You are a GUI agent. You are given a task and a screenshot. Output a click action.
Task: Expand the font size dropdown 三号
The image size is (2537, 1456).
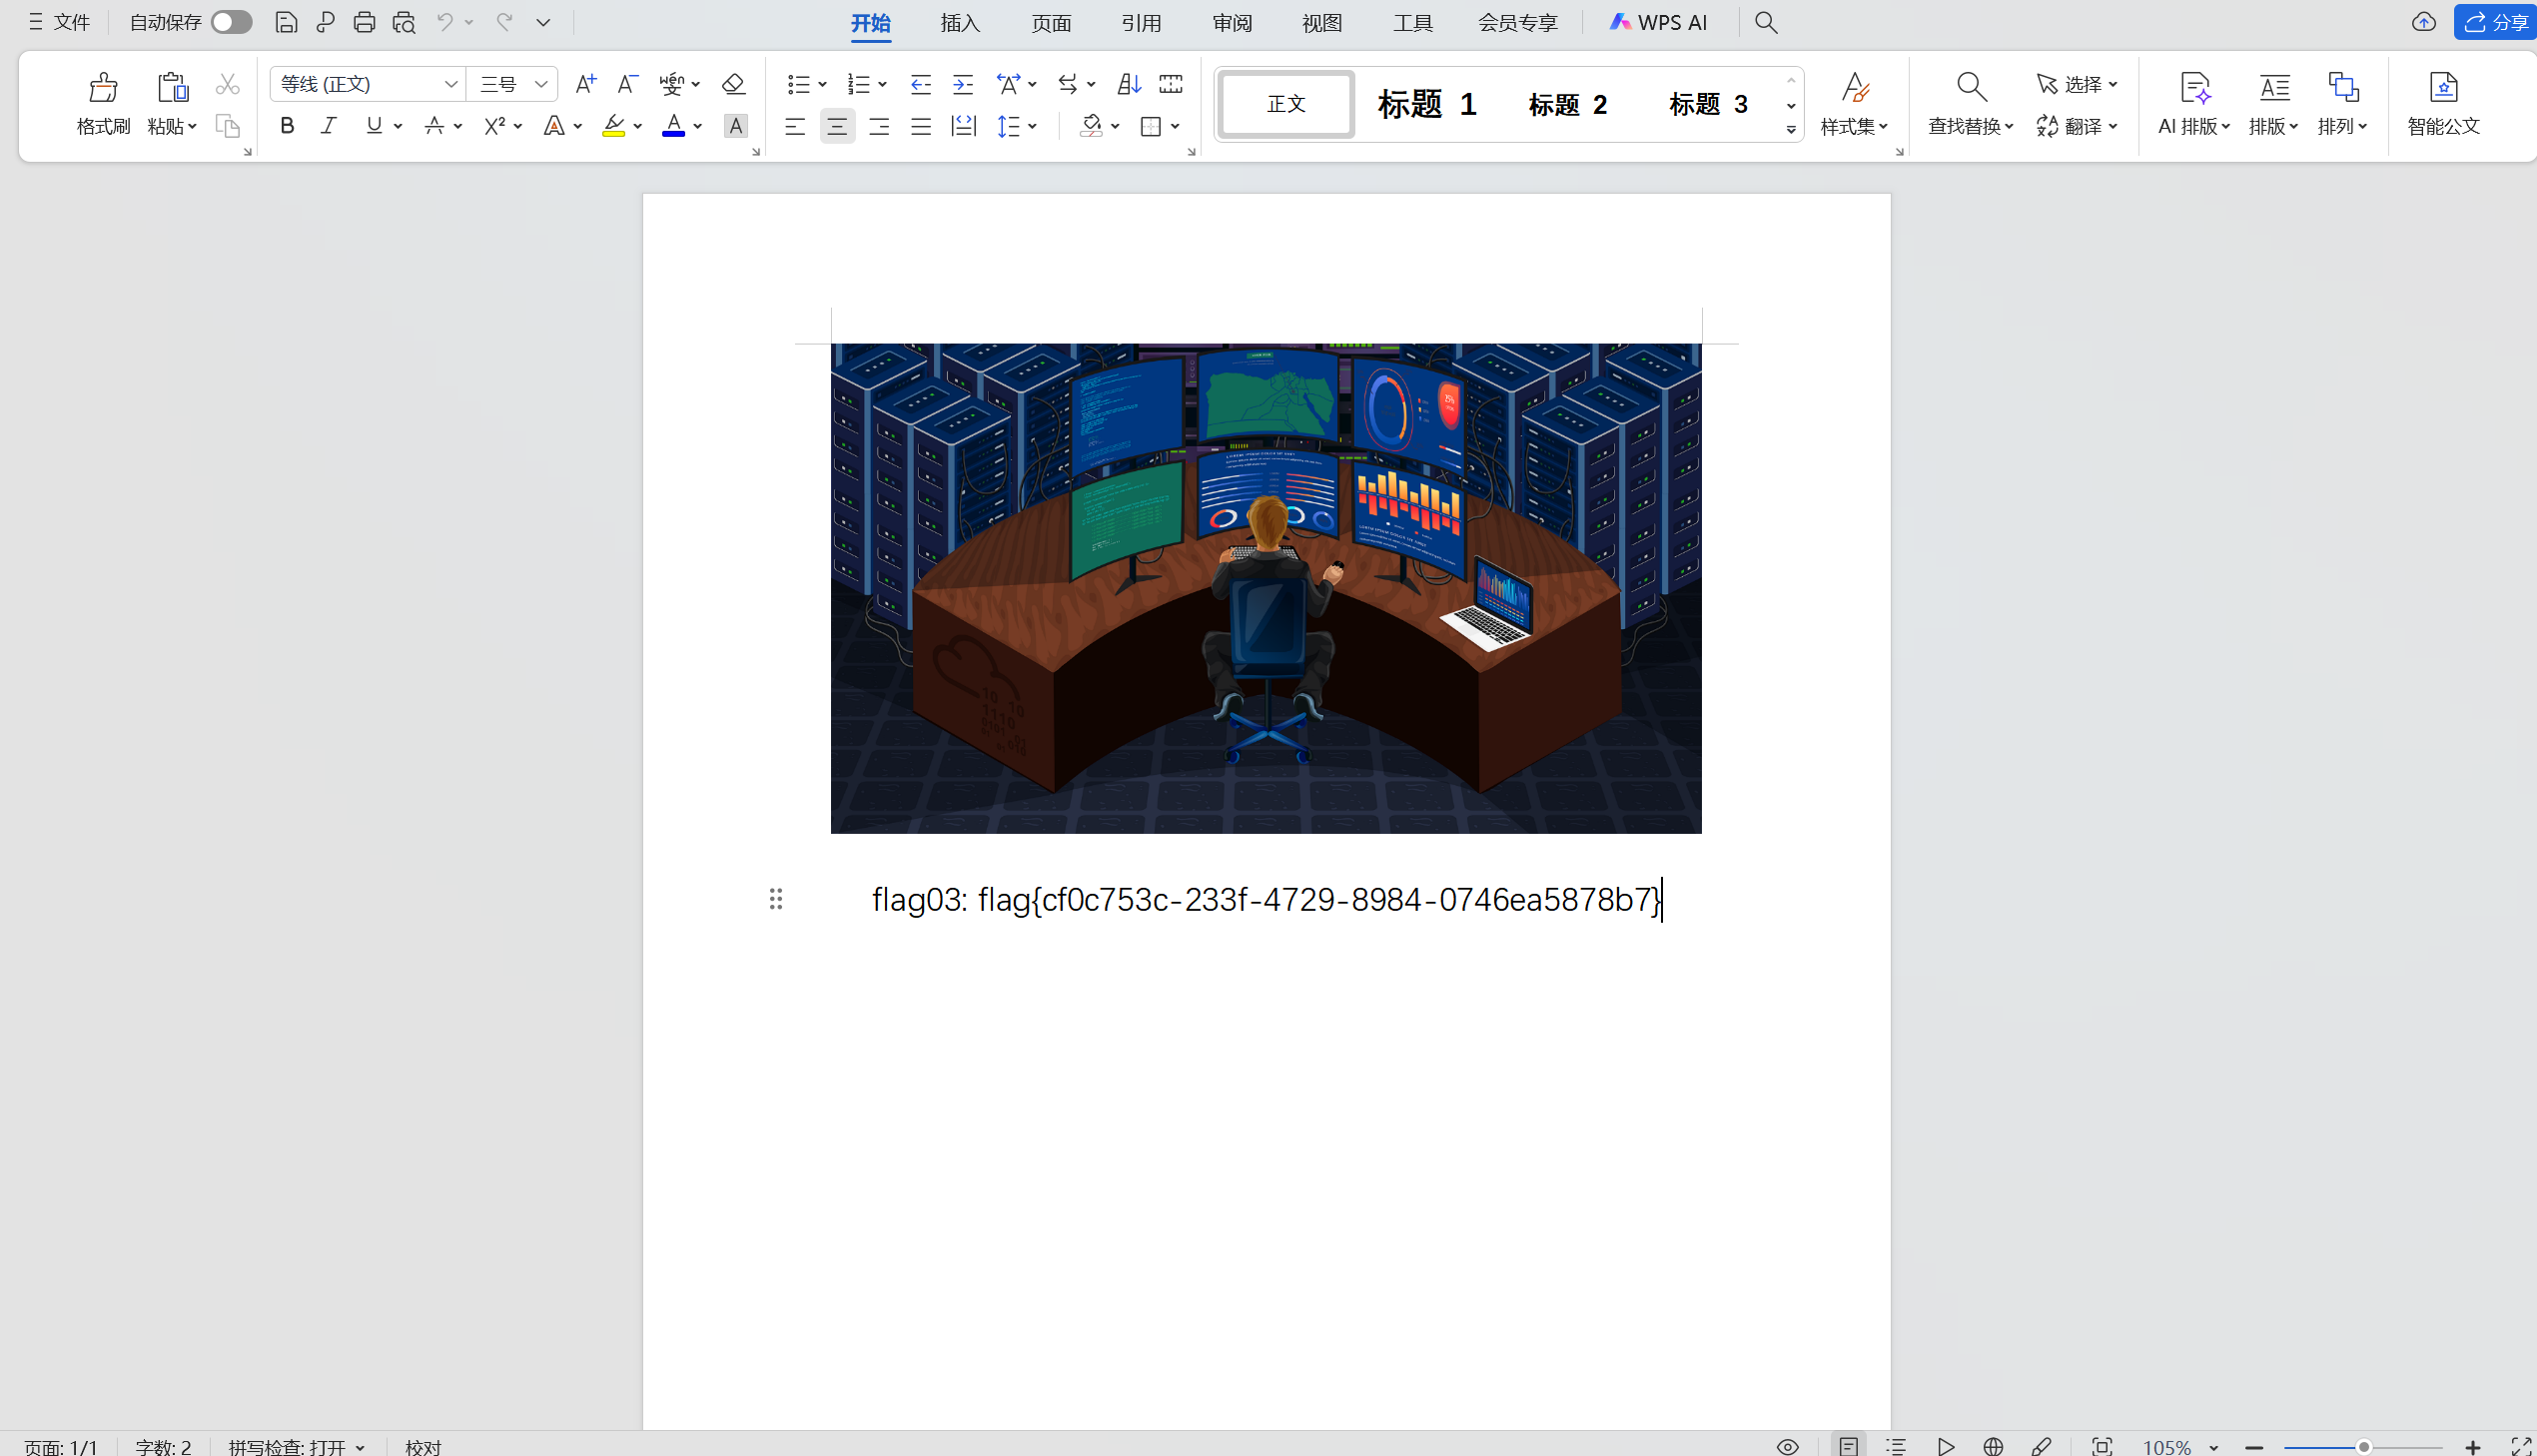point(541,84)
